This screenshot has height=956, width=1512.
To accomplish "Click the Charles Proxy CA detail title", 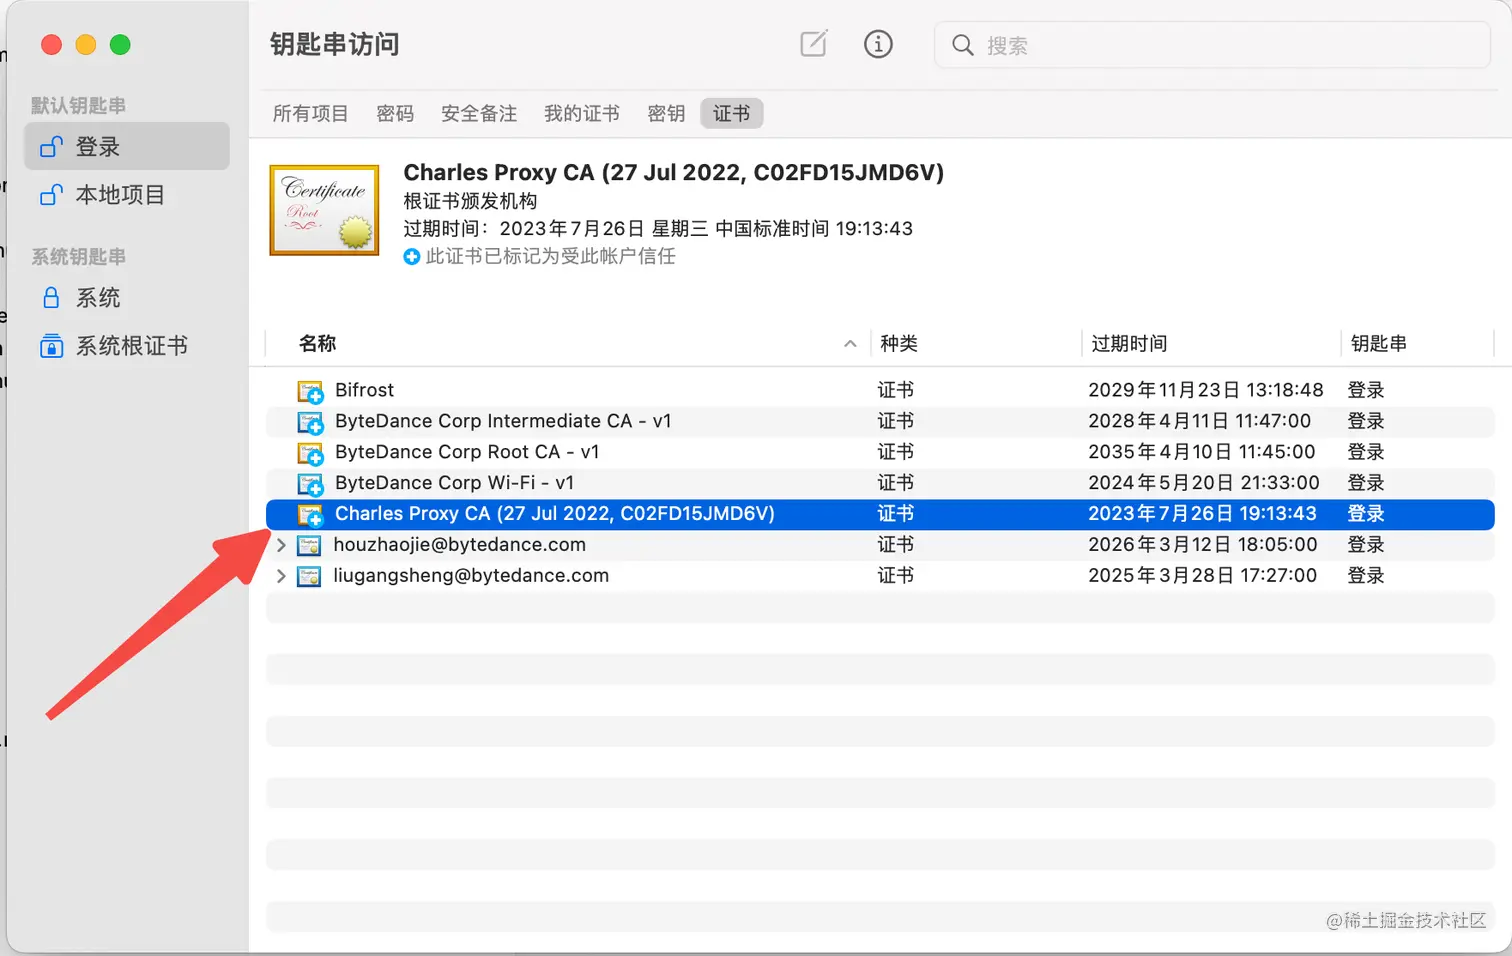I will (674, 172).
